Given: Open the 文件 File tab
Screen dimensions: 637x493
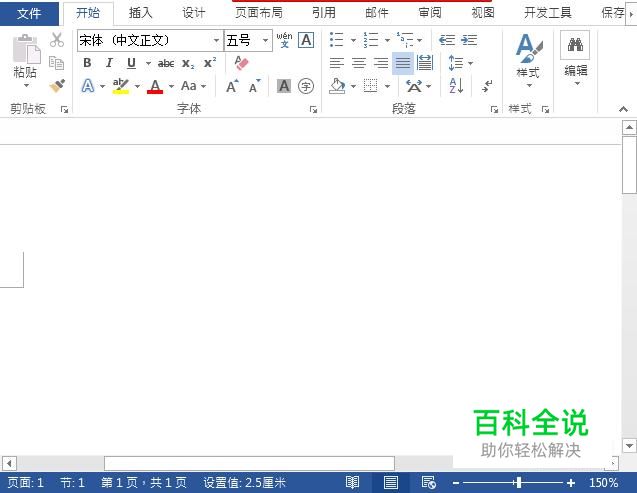Looking at the screenshot, I should (x=29, y=13).
